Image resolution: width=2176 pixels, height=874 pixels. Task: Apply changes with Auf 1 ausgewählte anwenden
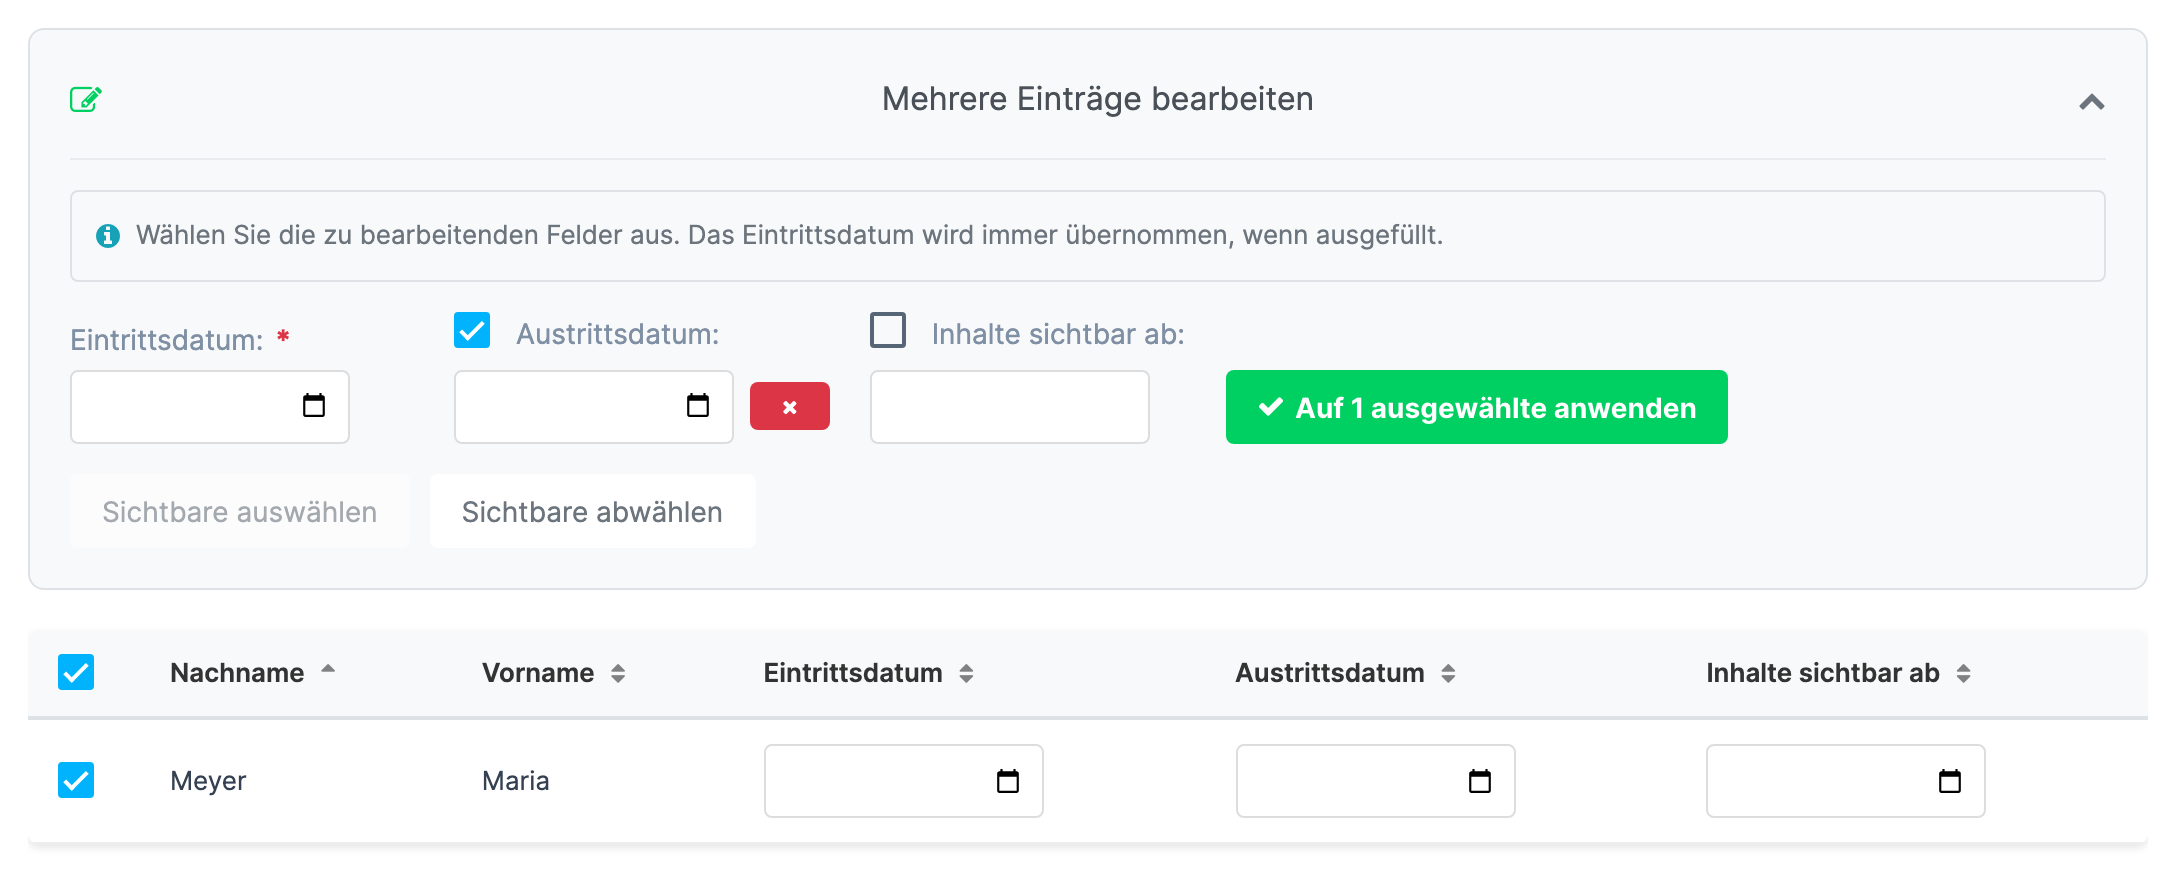click(1477, 407)
